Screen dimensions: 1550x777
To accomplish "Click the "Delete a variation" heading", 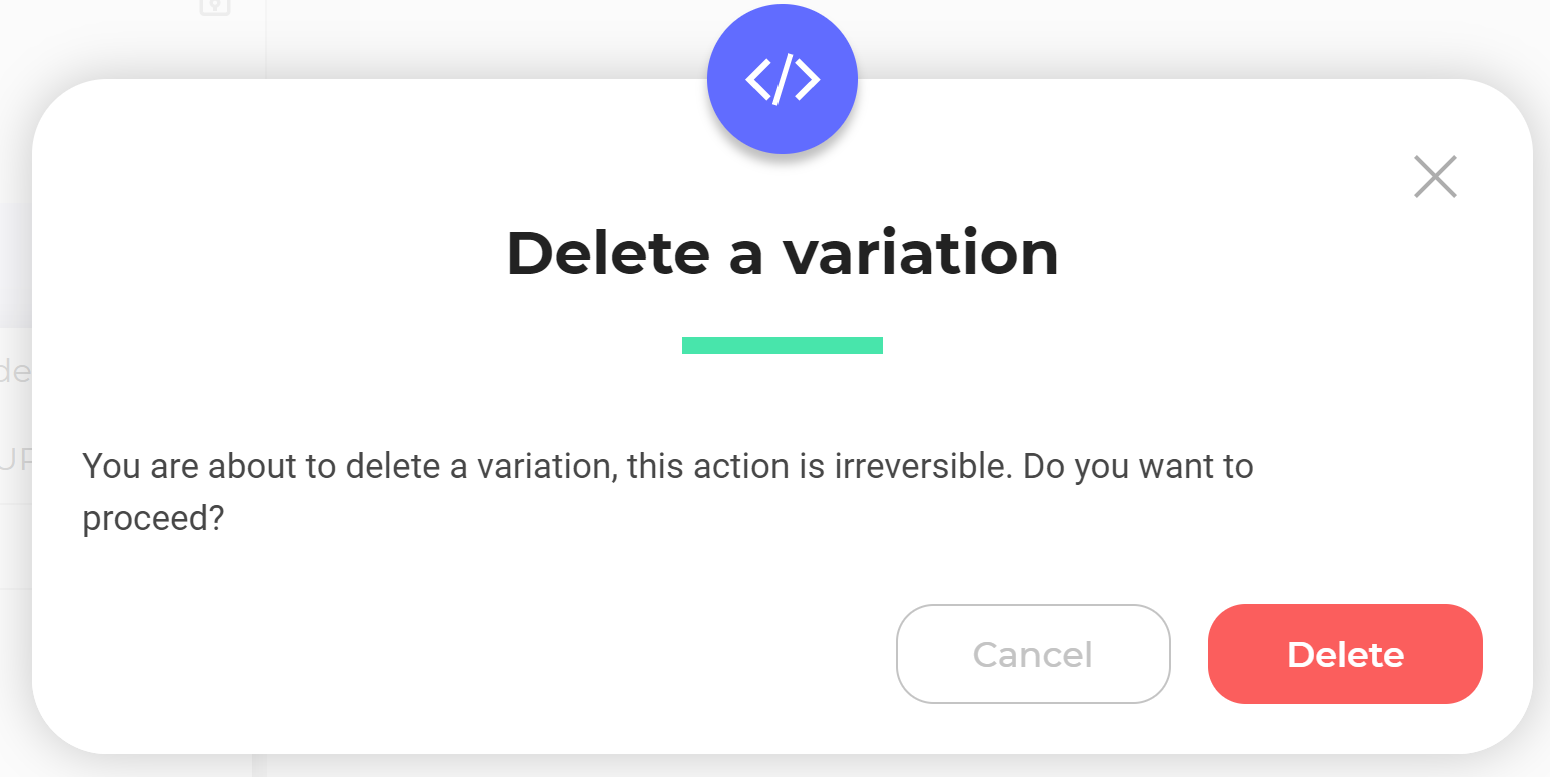I will [x=782, y=253].
